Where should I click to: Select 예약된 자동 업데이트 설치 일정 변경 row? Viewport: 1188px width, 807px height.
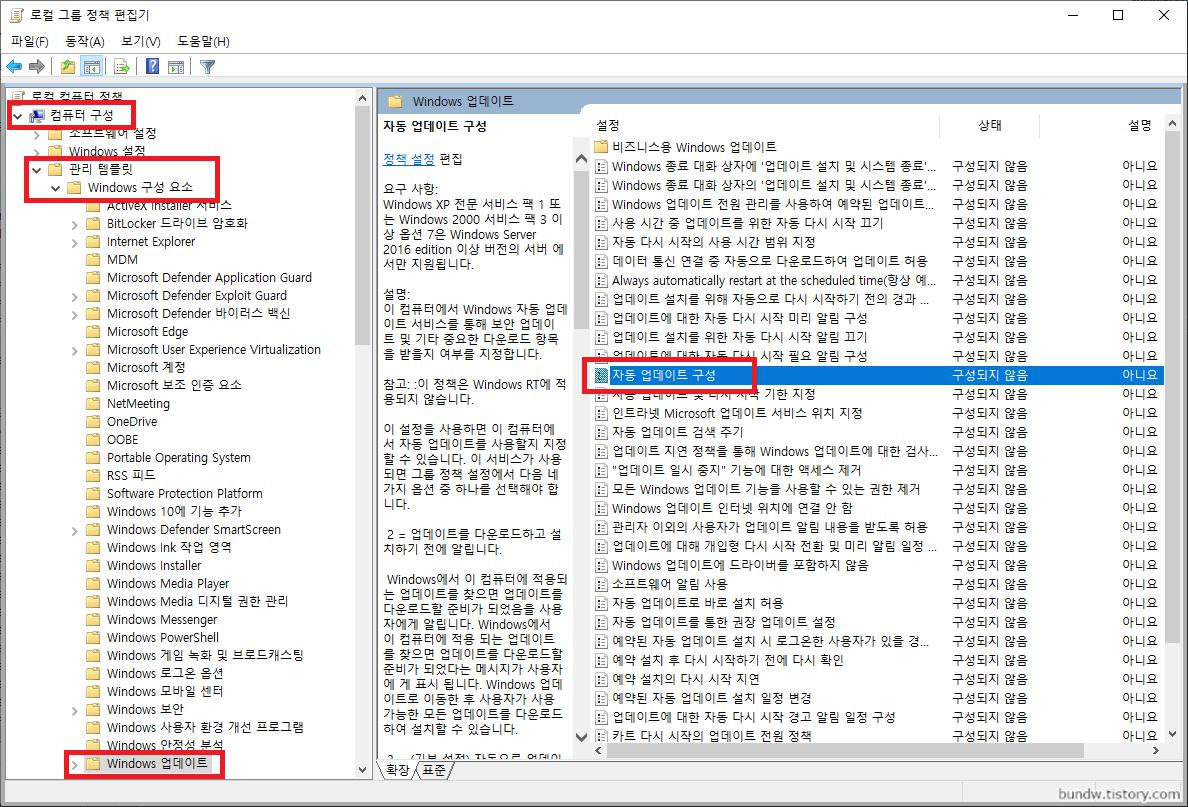pos(878,698)
